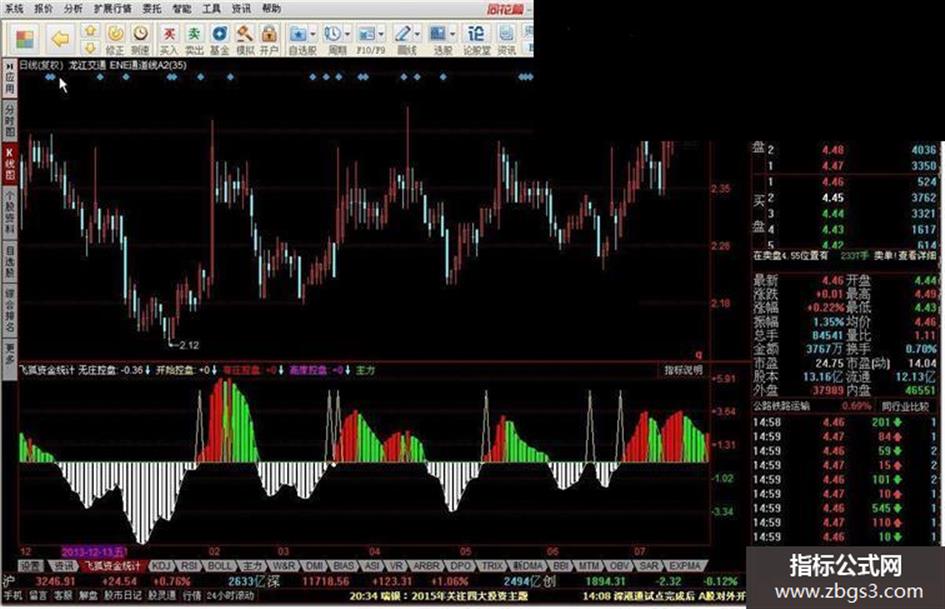Open the 公路铁路运输 sector link
The image size is (945, 609).
coord(781,406)
